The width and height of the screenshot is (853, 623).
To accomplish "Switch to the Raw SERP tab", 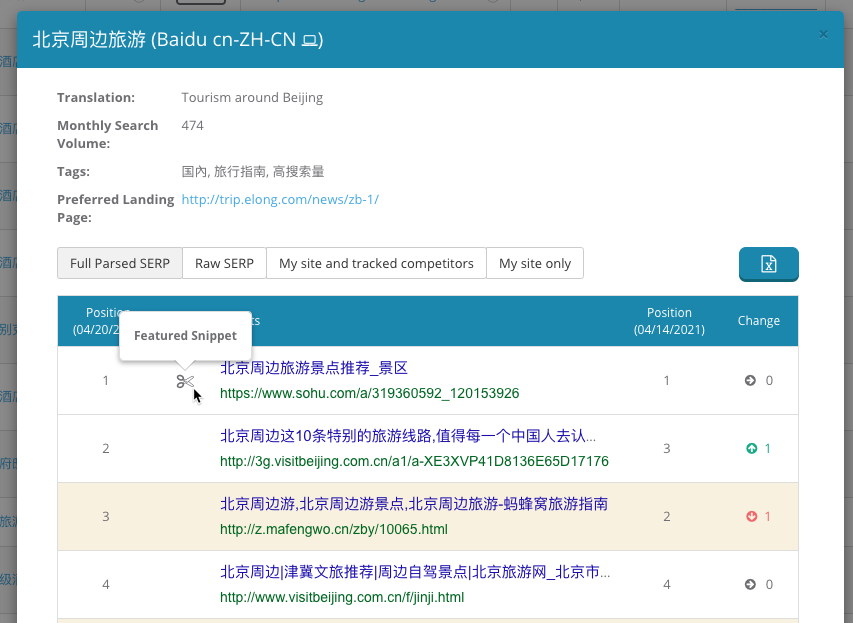I will click(223, 263).
